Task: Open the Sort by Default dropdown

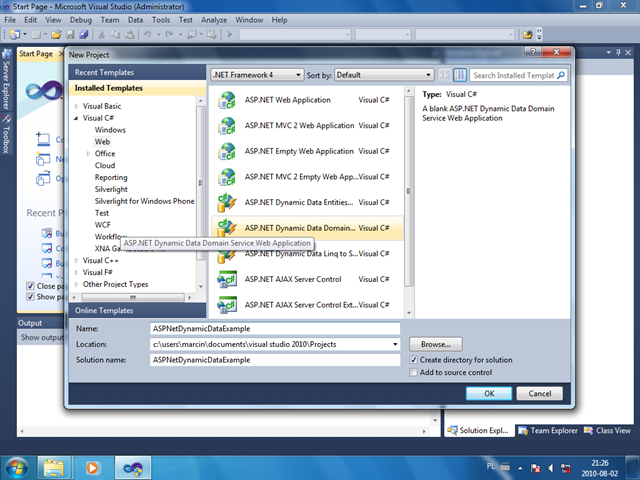Action: [x=384, y=75]
